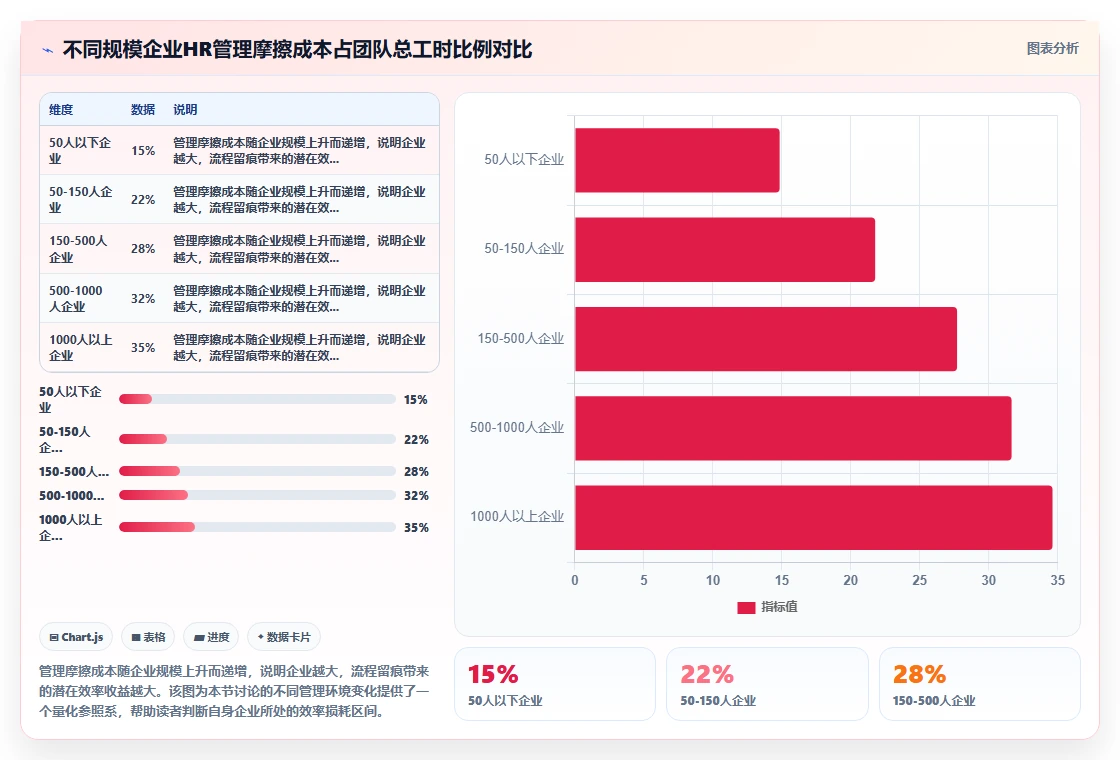
Task: Click y-axis label 1000人以上企业
Action: [x=517, y=516]
